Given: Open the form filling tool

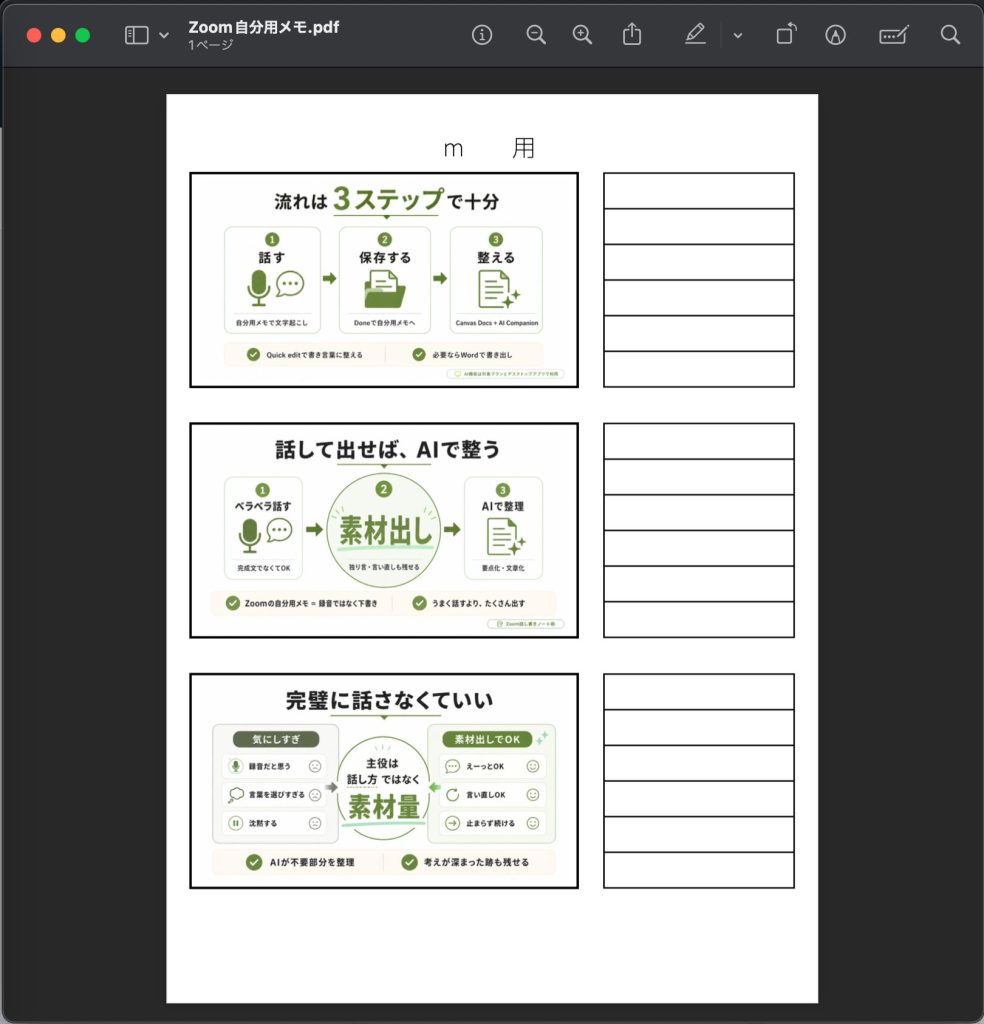Looking at the screenshot, I should point(893,35).
